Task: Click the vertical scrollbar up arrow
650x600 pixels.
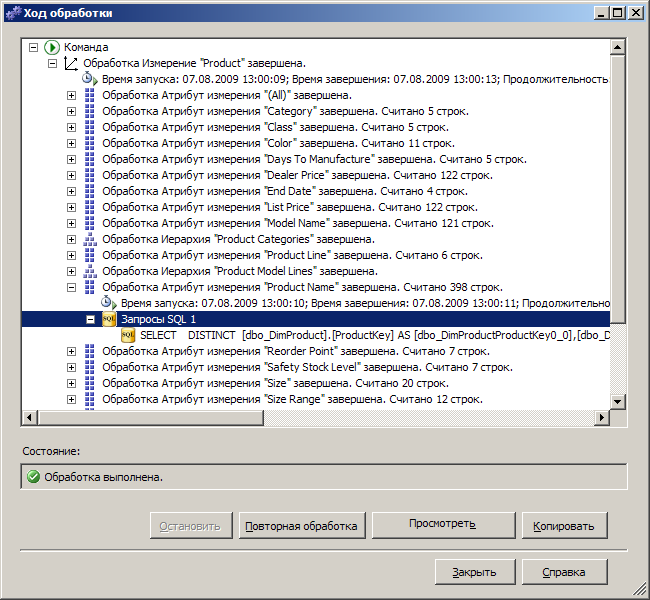Action: coord(618,48)
